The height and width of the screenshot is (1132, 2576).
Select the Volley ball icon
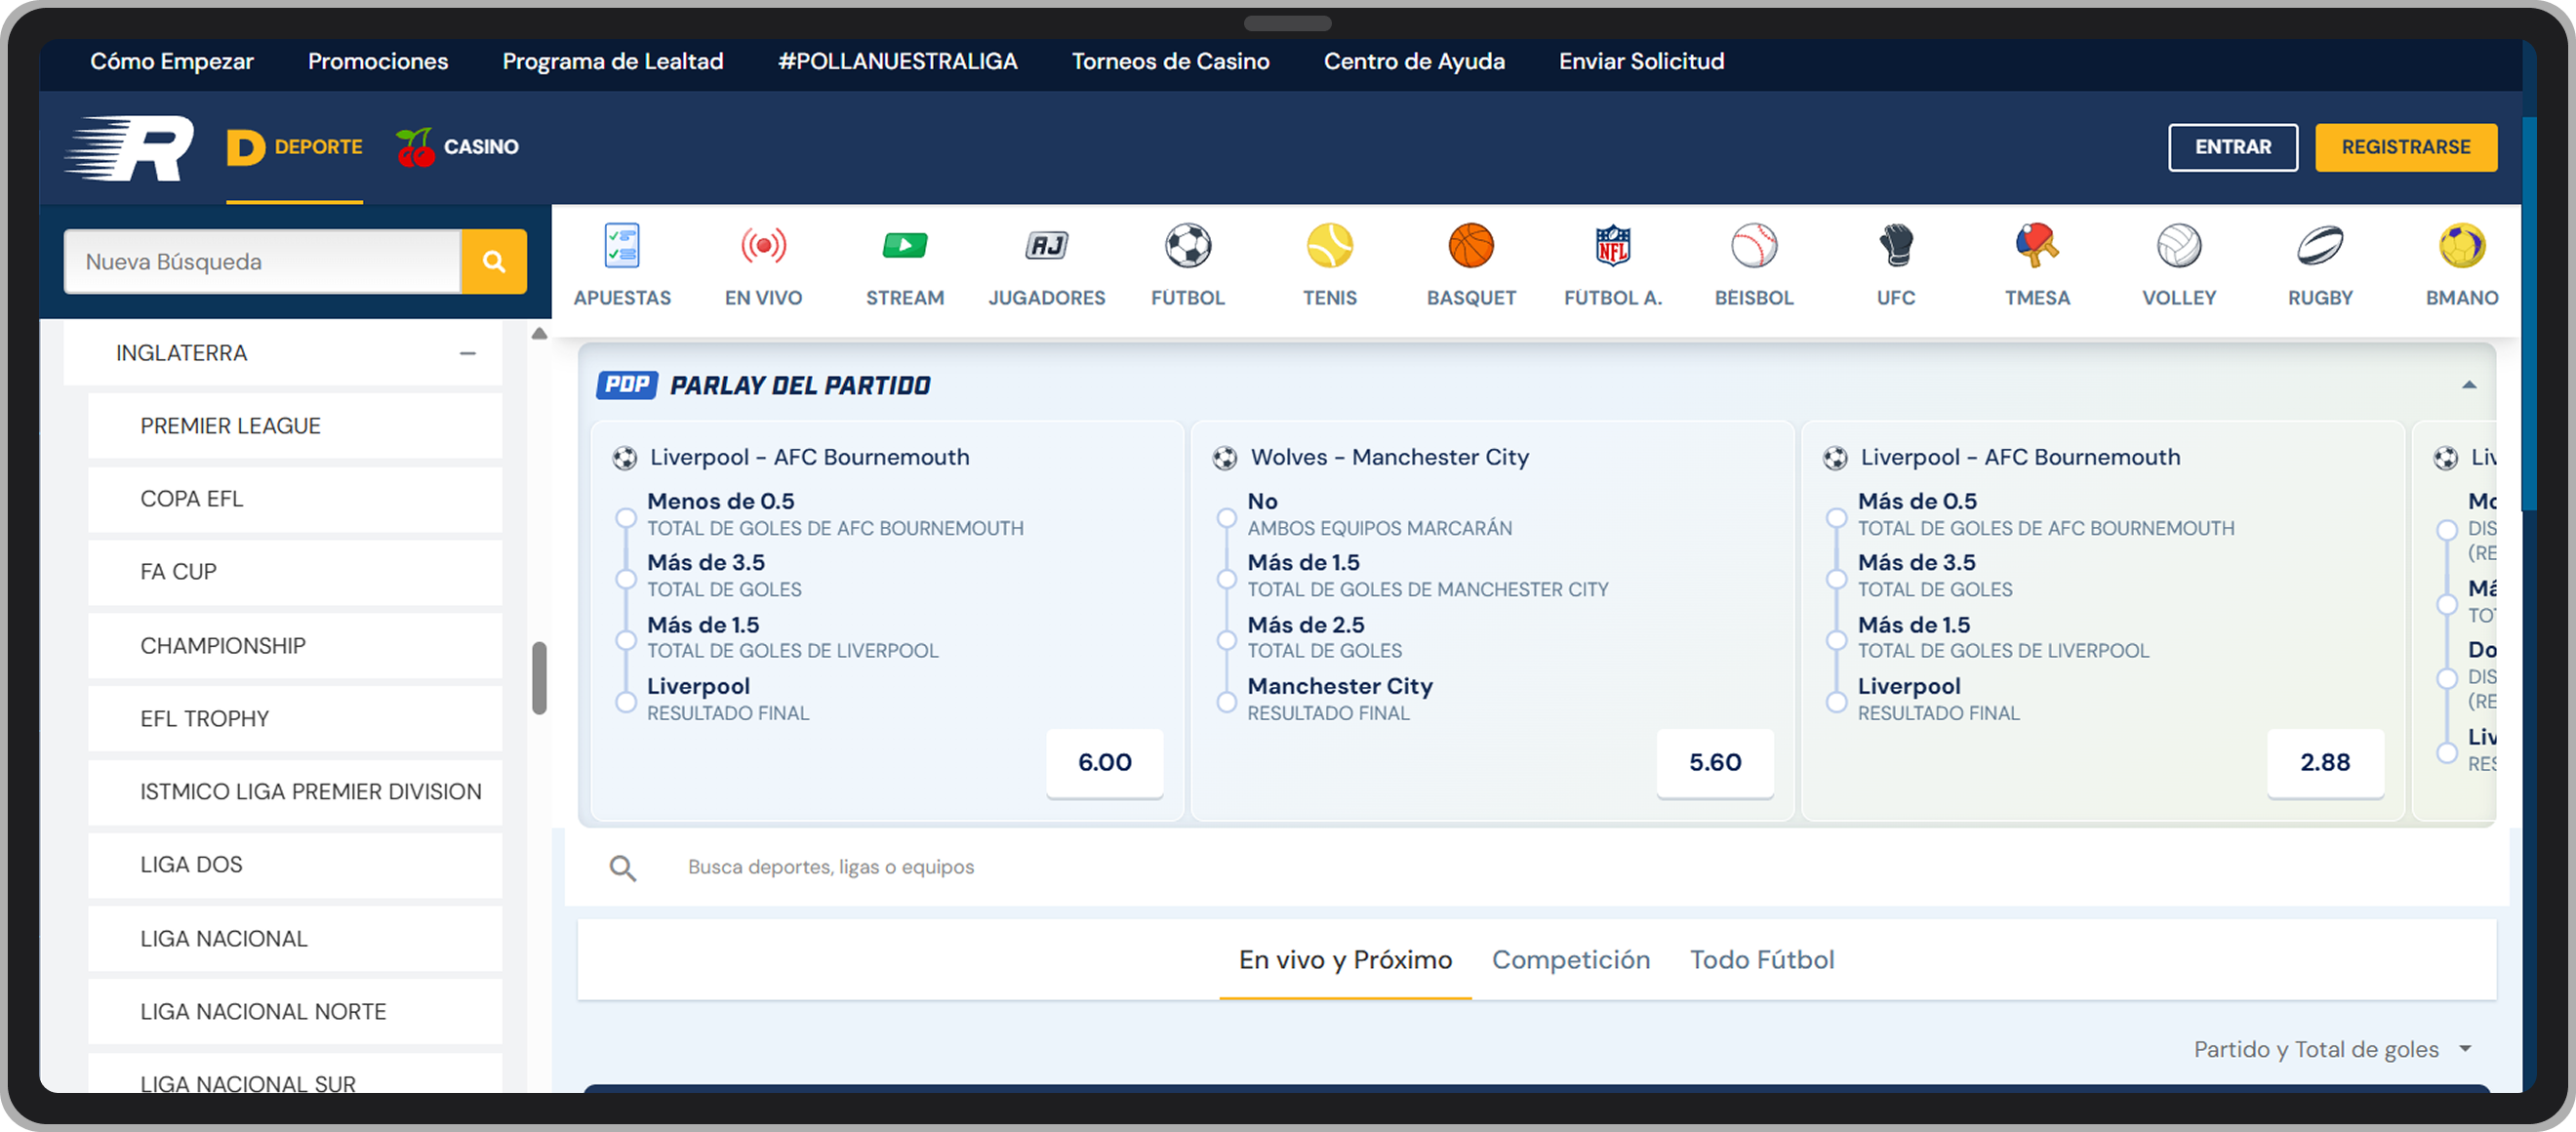click(x=2179, y=246)
